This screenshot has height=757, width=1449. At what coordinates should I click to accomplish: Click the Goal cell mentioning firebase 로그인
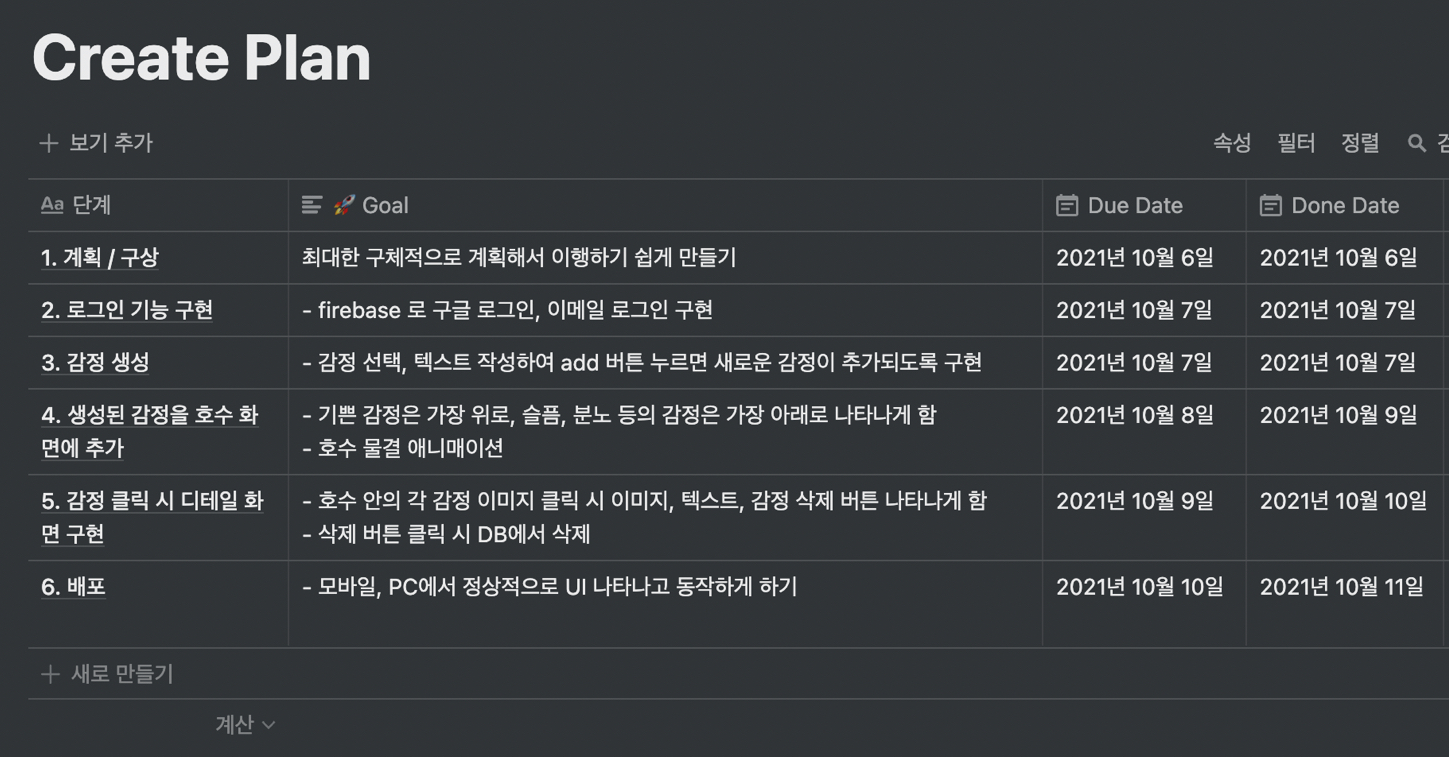pyautogui.click(x=665, y=310)
